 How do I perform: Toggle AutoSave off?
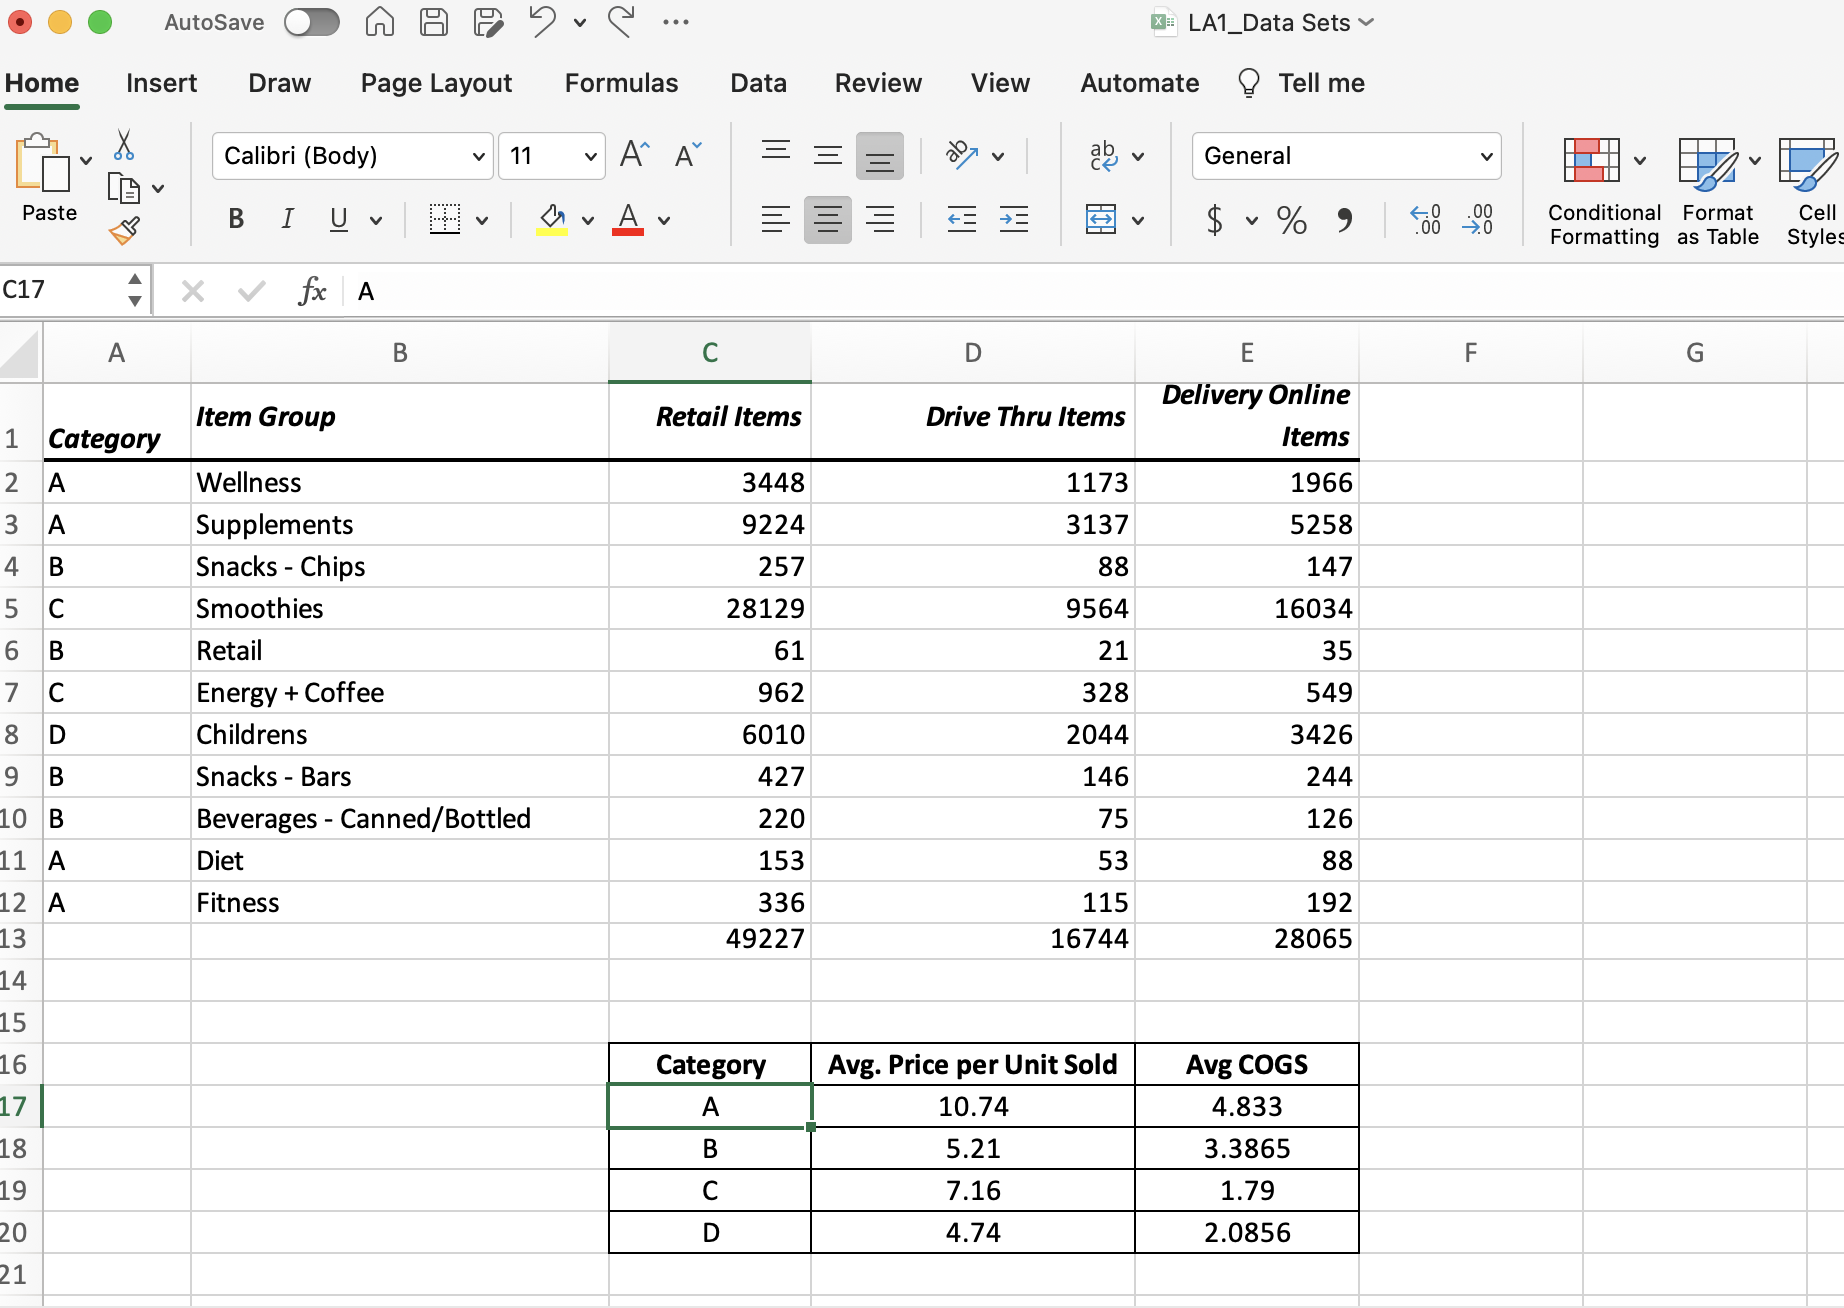coord(311,21)
